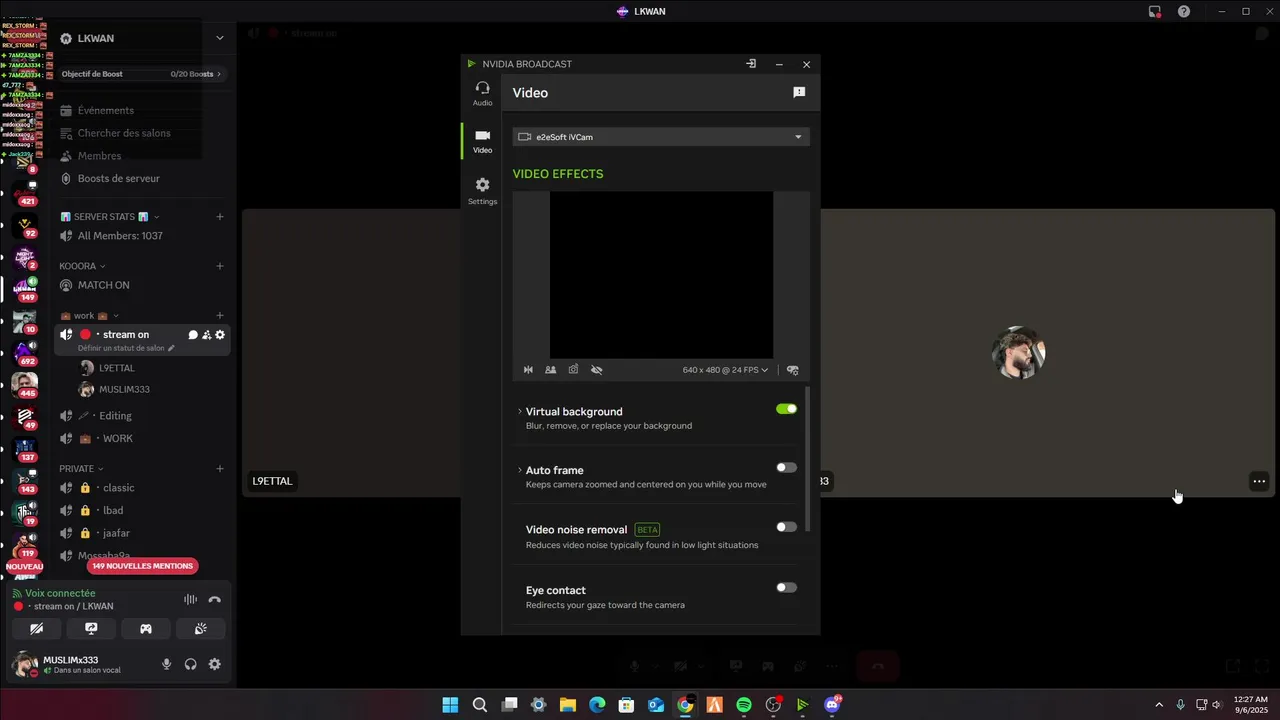Open the soundboard button

[200, 629]
